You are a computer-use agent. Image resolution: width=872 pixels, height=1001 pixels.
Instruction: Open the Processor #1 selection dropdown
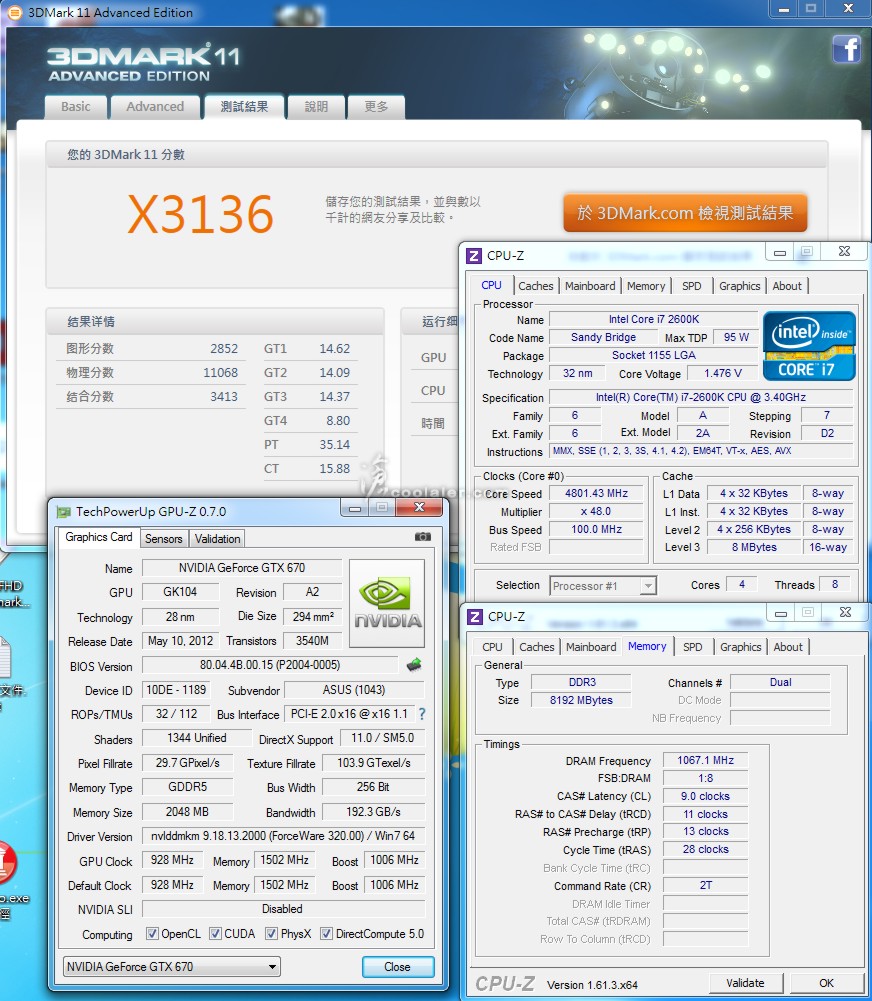pos(603,585)
